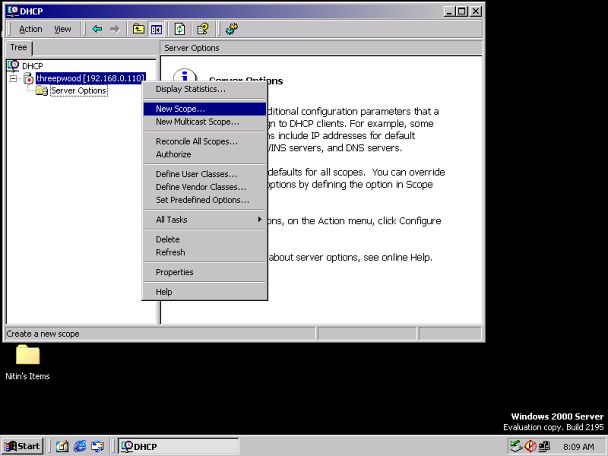Launch Outlook Express from quick launch
The width and height of the screenshot is (608, 456).
coord(97,446)
